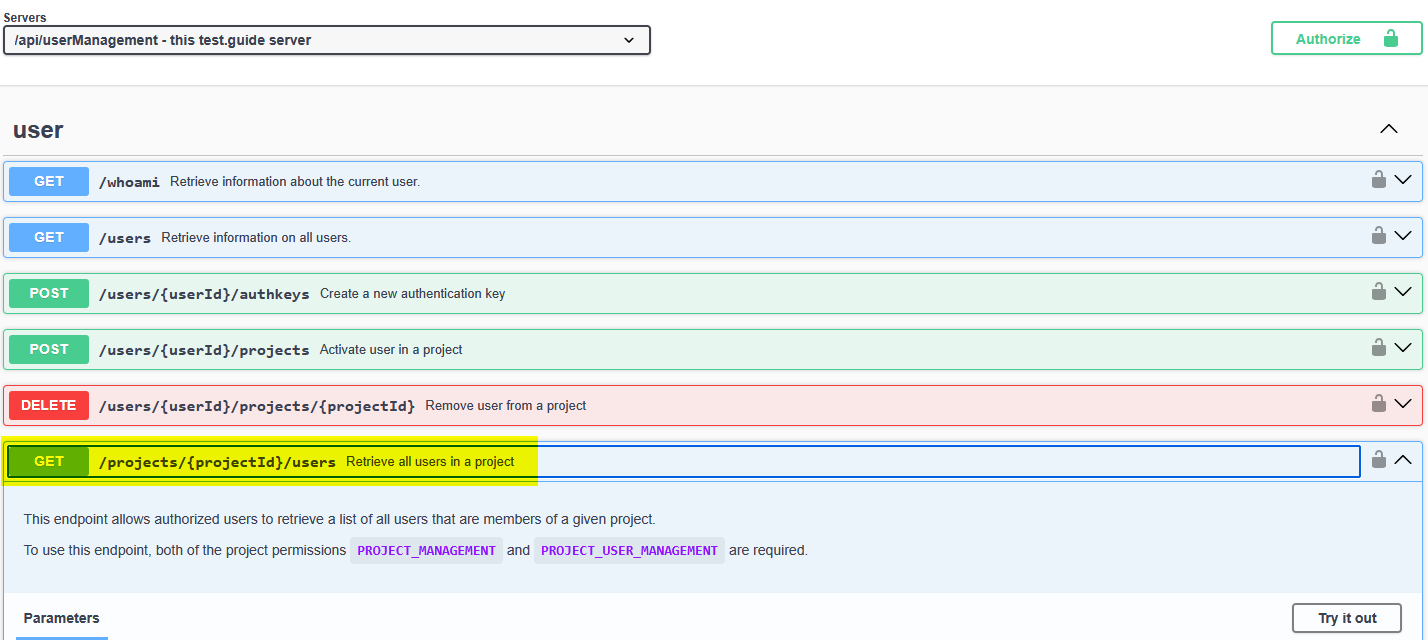Click lock icon on POST /users/{userId}/authkeys row
1428x640 pixels.
1378,292
